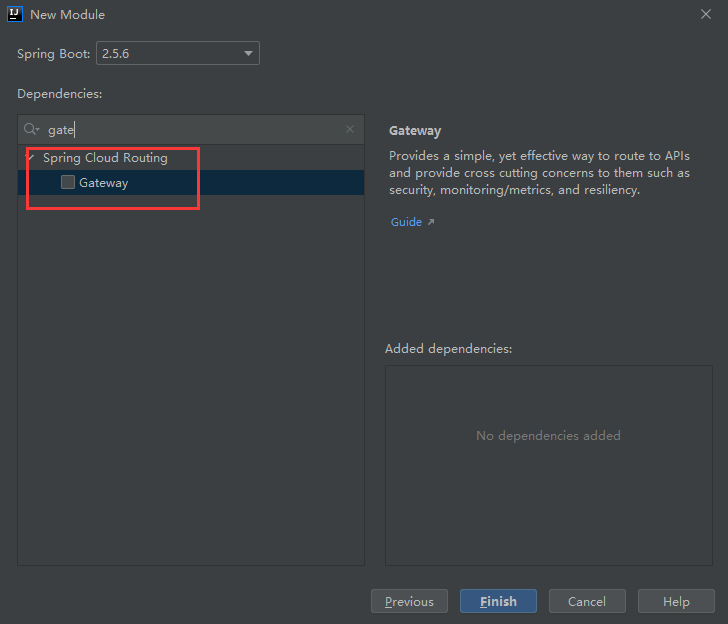Click the search magnifier icon
Image resolution: width=728 pixels, height=624 pixels.
pyautogui.click(x=31, y=129)
